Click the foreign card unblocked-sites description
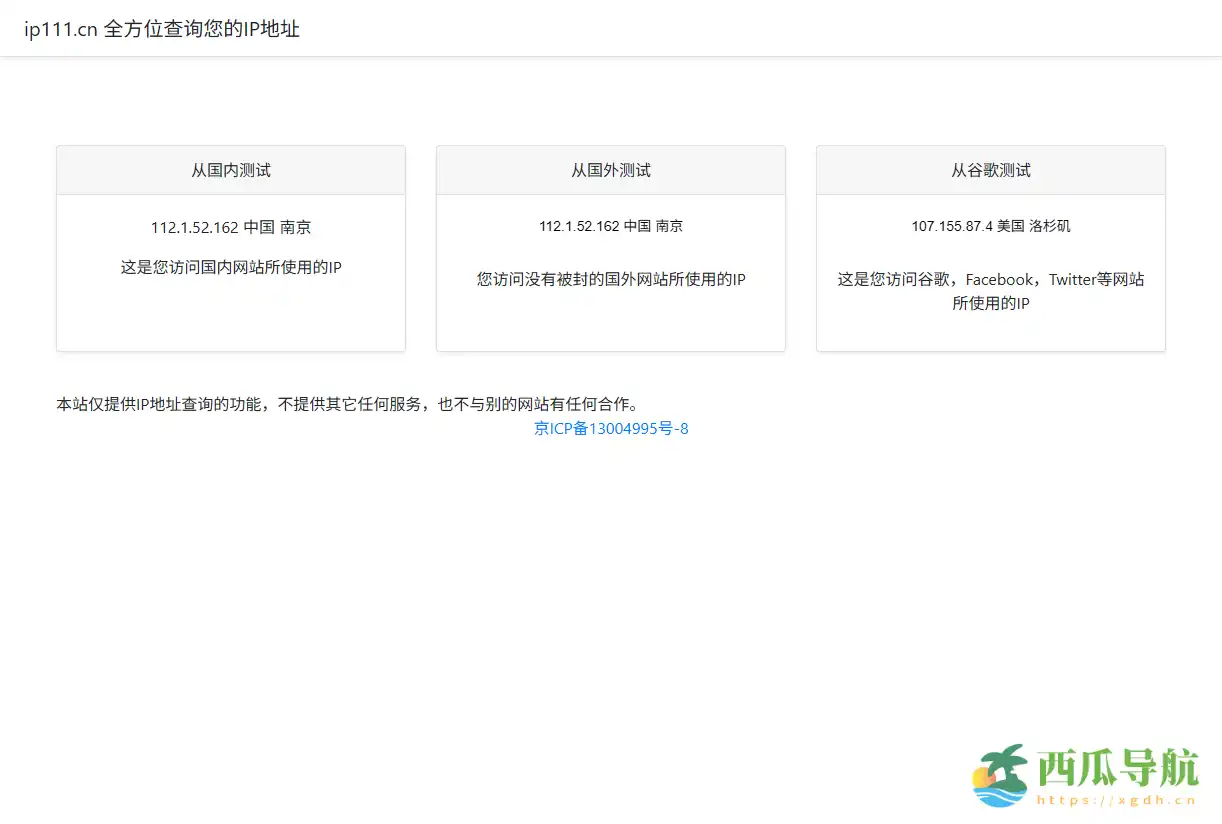The image size is (1222, 824). point(610,279)
